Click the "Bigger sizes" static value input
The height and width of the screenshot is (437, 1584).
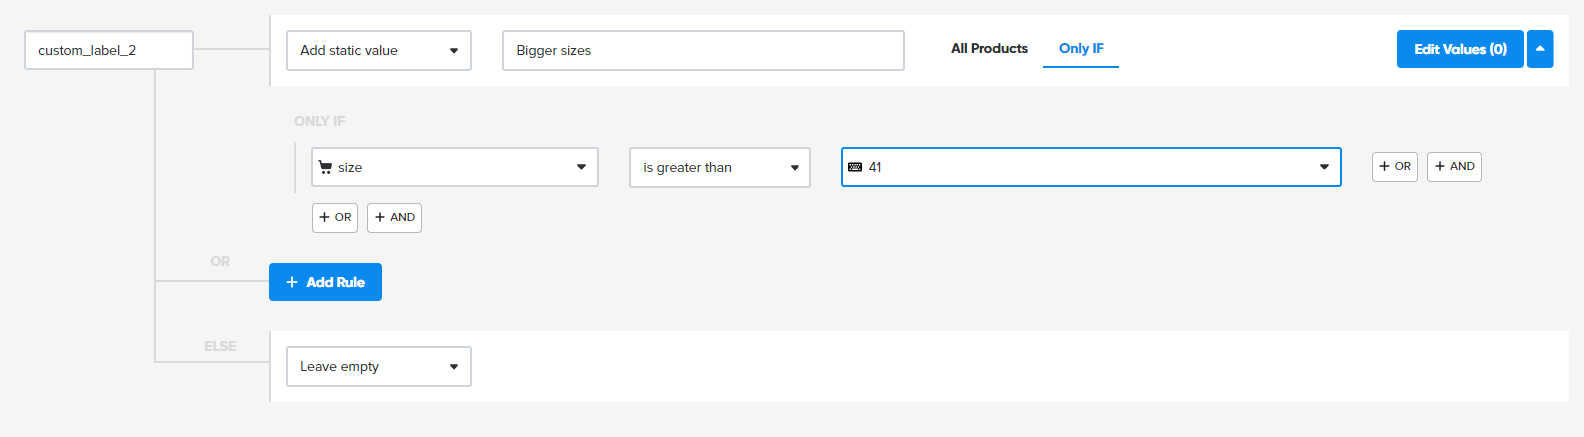pyautogui.click(x=702, y=51)
